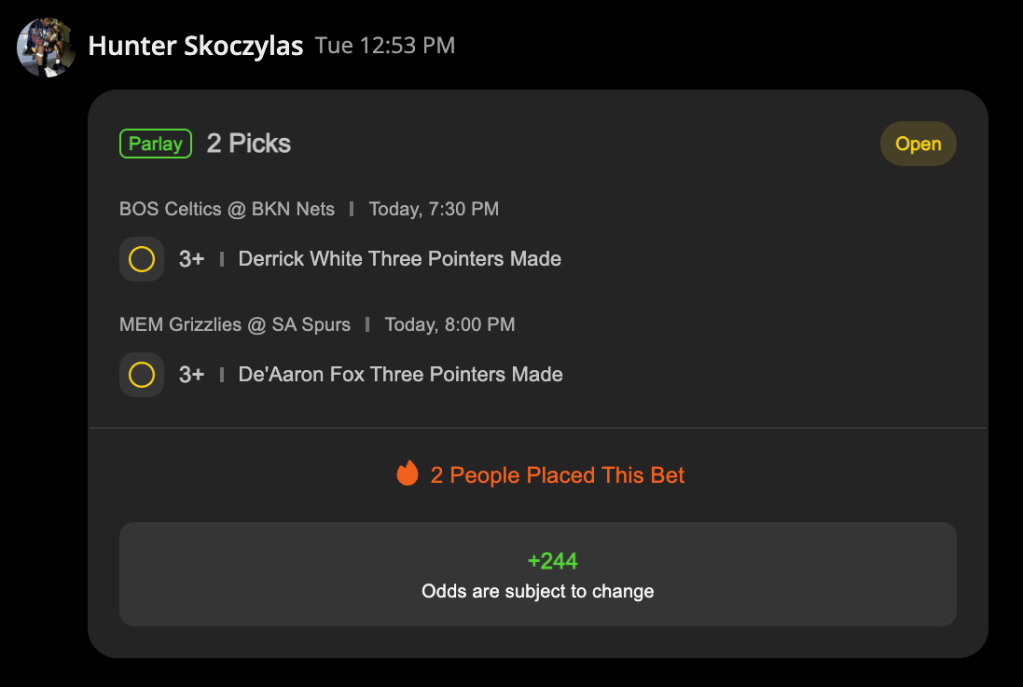Click Today, 7:30 PM game time
The image size is (1023, 687).
point(434,209)
